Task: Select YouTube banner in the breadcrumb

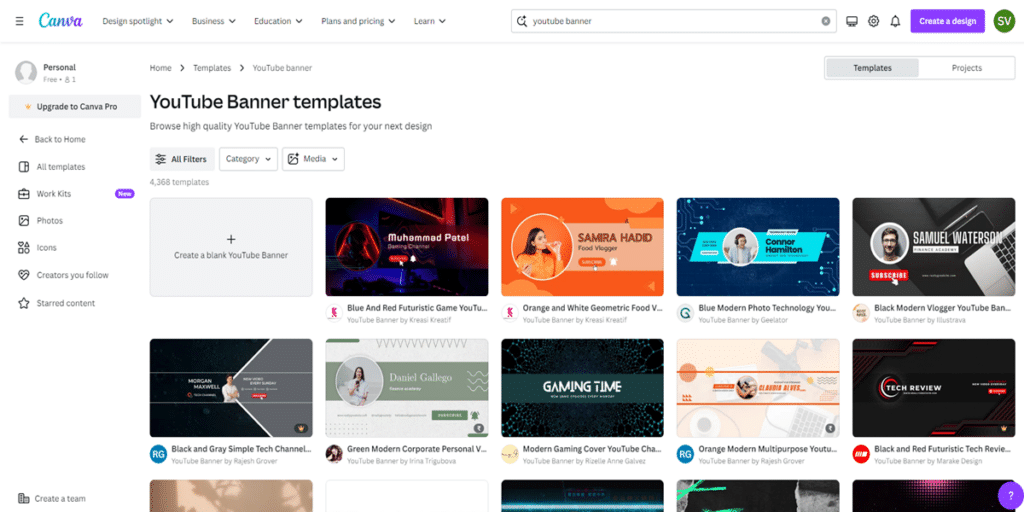Action: pos(282,68)
